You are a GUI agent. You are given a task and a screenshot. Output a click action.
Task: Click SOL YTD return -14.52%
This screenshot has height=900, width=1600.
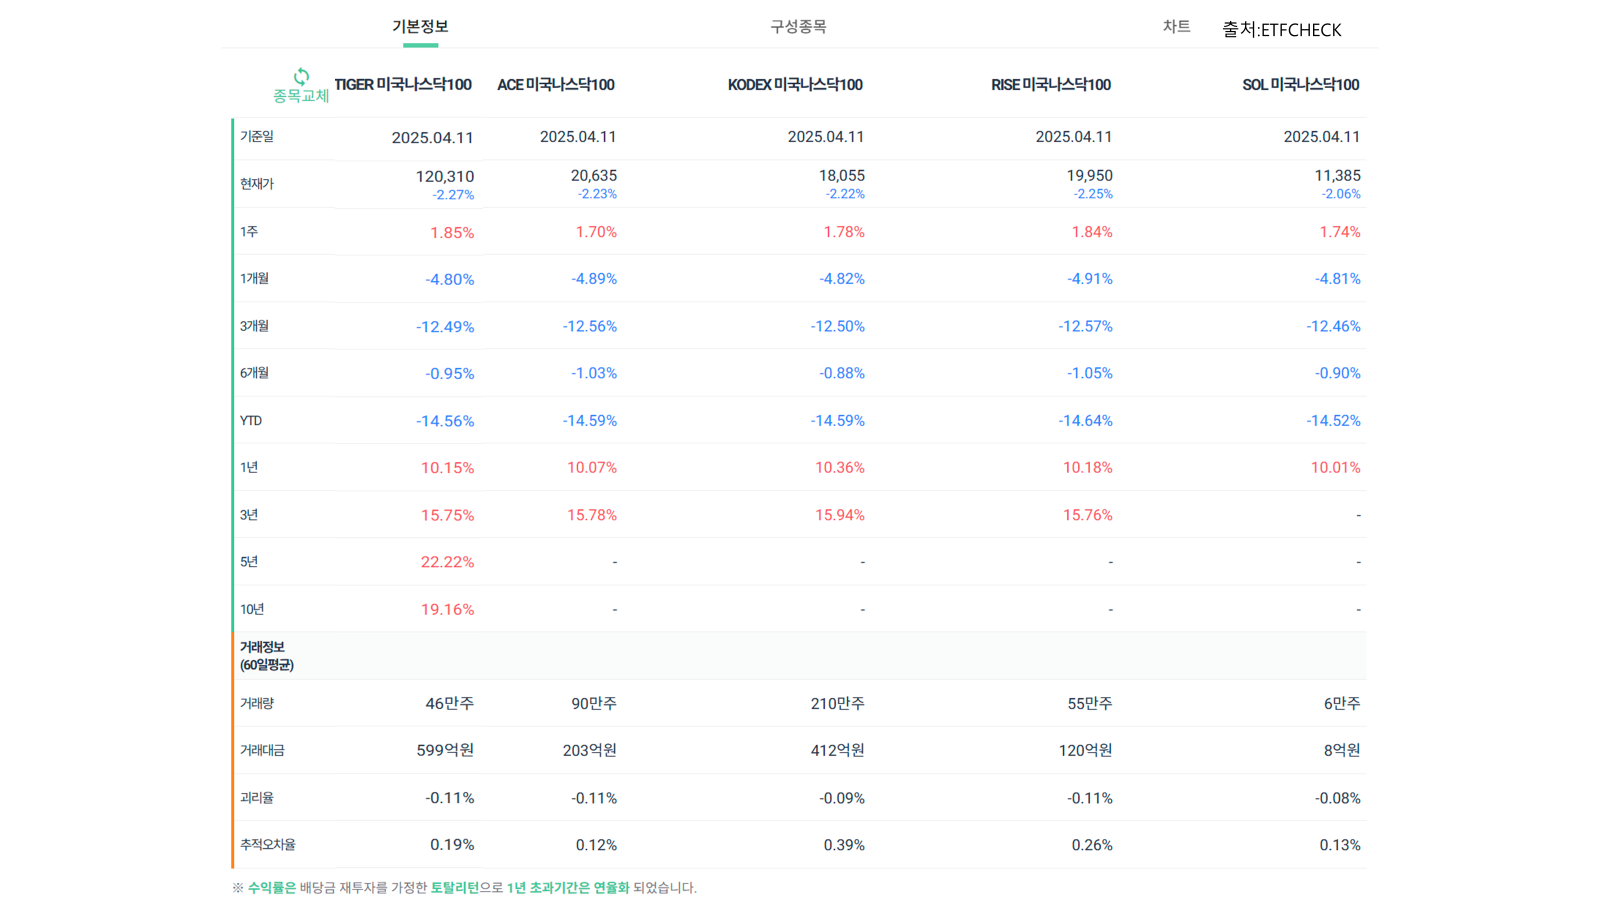(1334, 421)
